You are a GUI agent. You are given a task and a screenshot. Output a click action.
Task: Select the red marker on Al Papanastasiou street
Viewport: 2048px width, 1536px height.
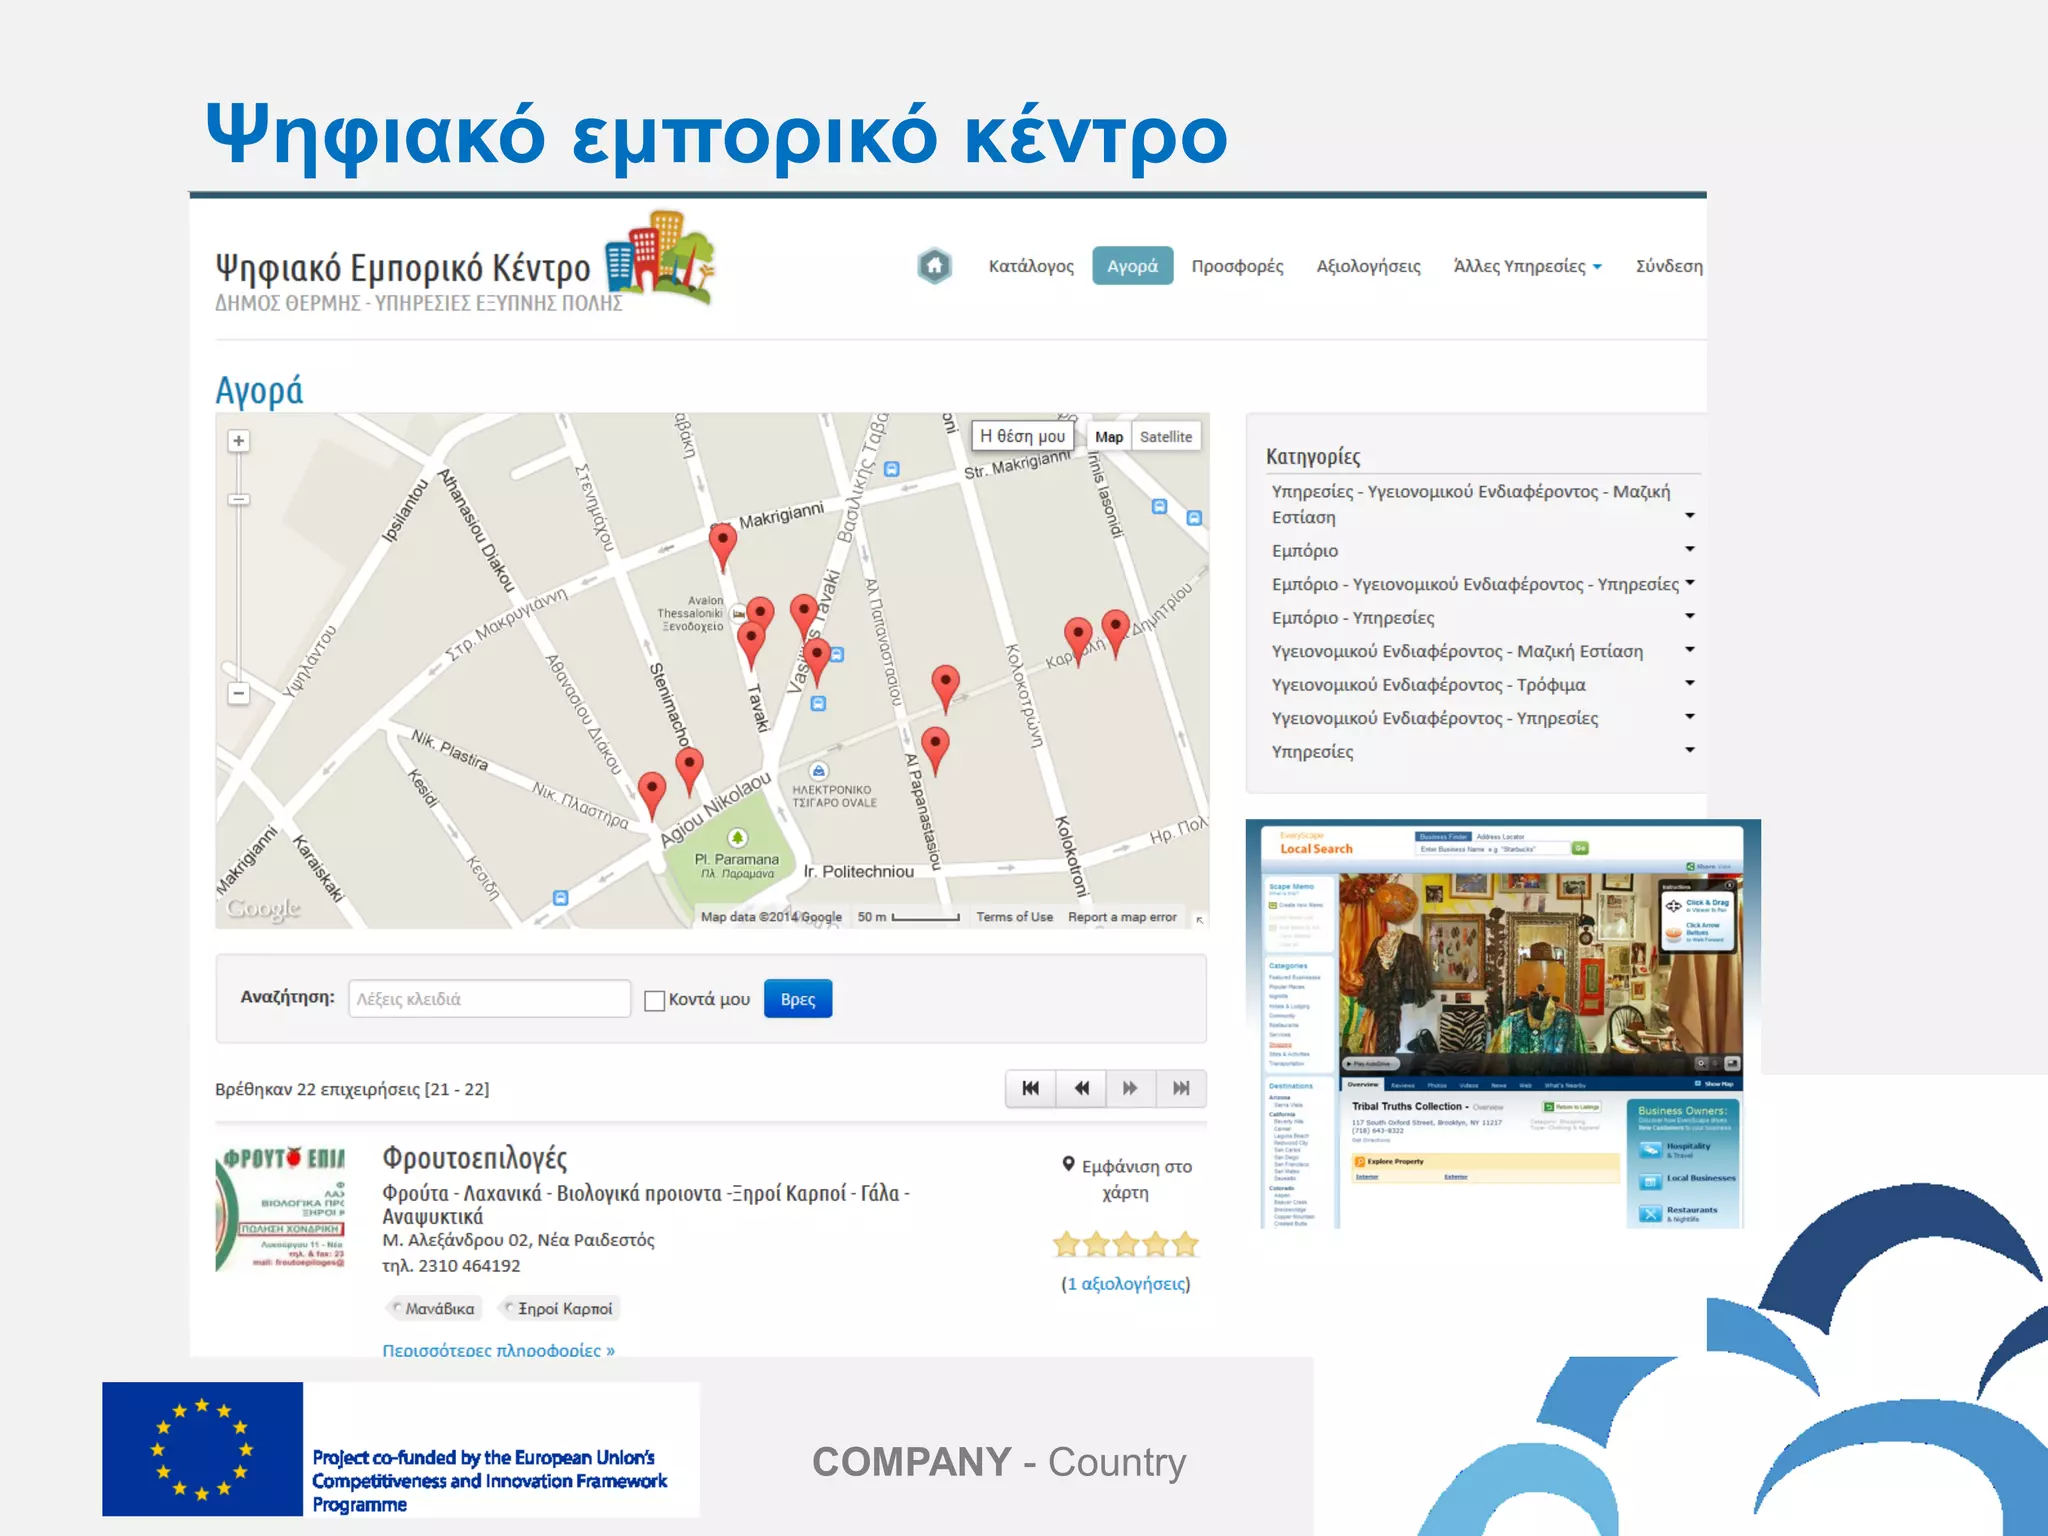pos(935,751)
